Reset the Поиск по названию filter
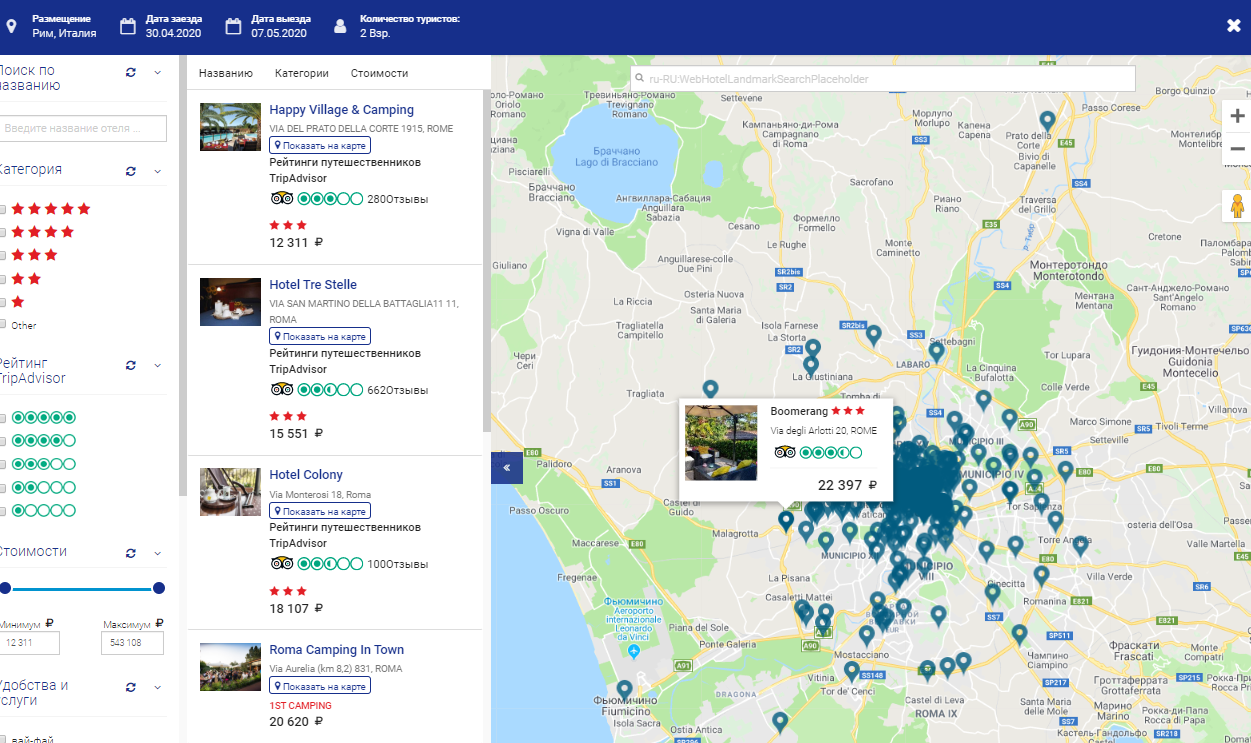This screenshot has height=743, width=1251. [130, 72]
